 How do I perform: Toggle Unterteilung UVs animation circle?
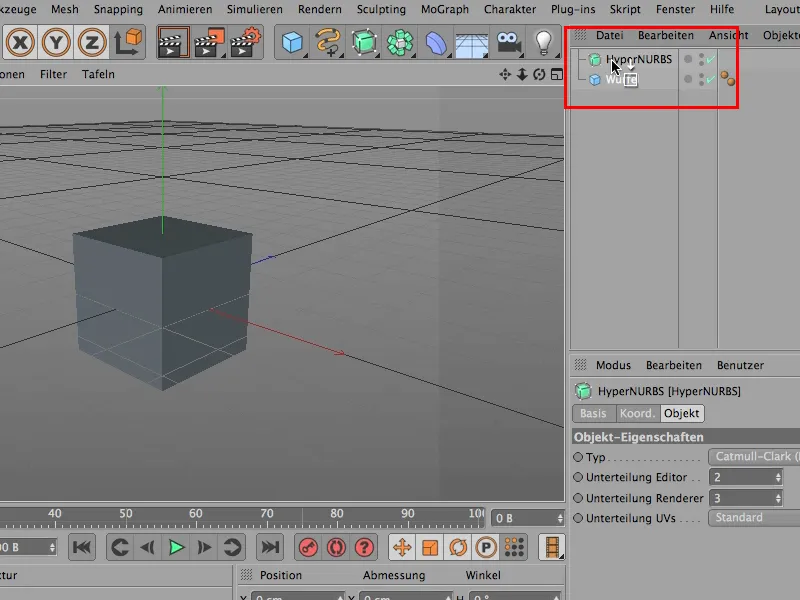[578, 518]
